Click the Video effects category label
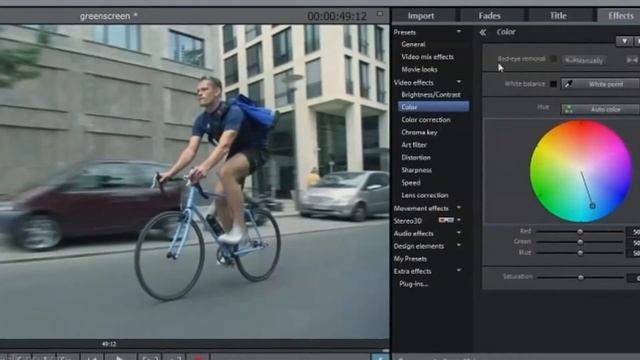Viewport: 640px width, 360px height. (x=413, y=82)
